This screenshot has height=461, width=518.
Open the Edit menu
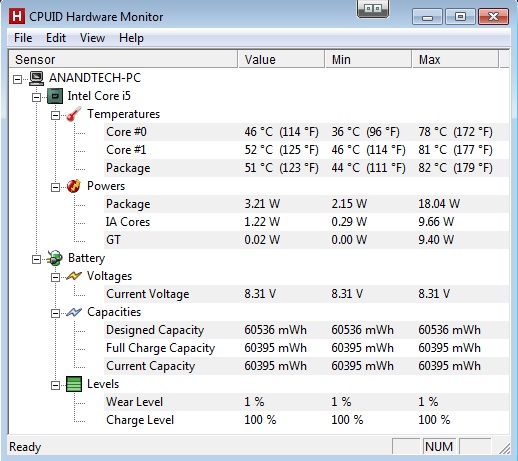[x=56, y=38]
